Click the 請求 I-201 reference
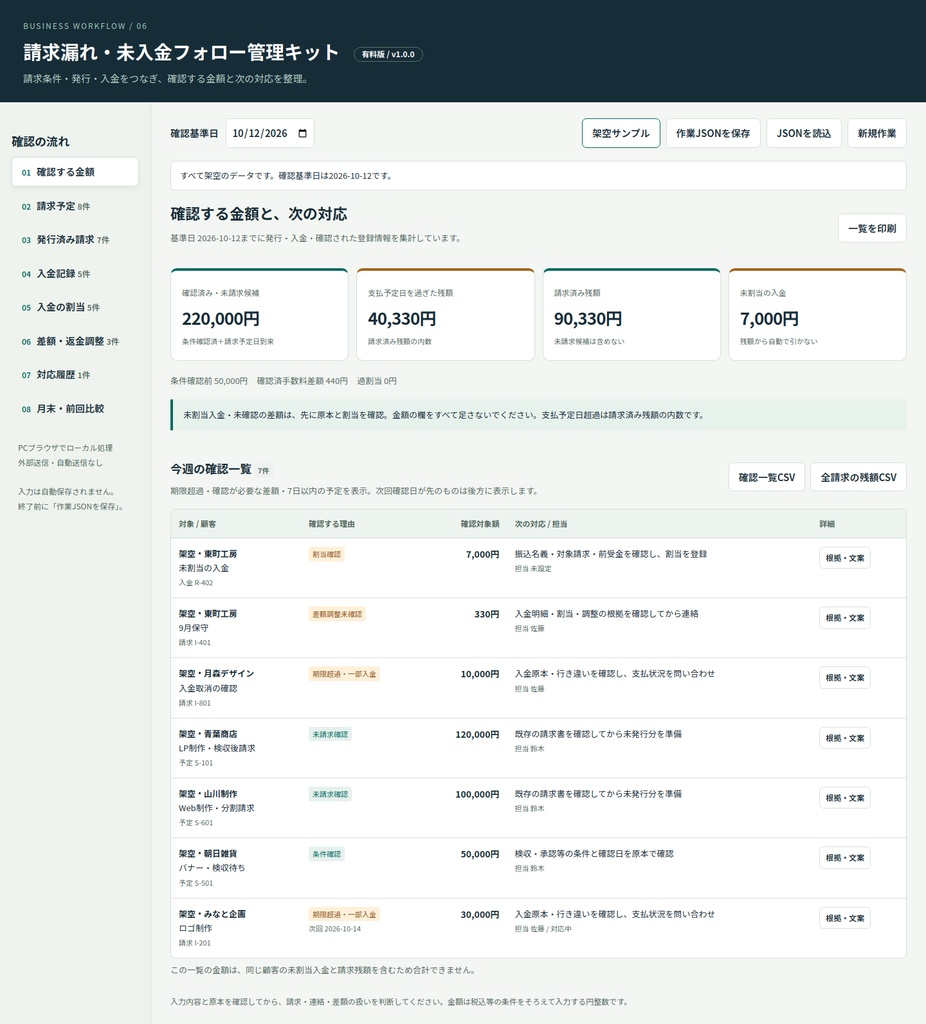Viewport: 926px width, 1024px height. (195, 943)
